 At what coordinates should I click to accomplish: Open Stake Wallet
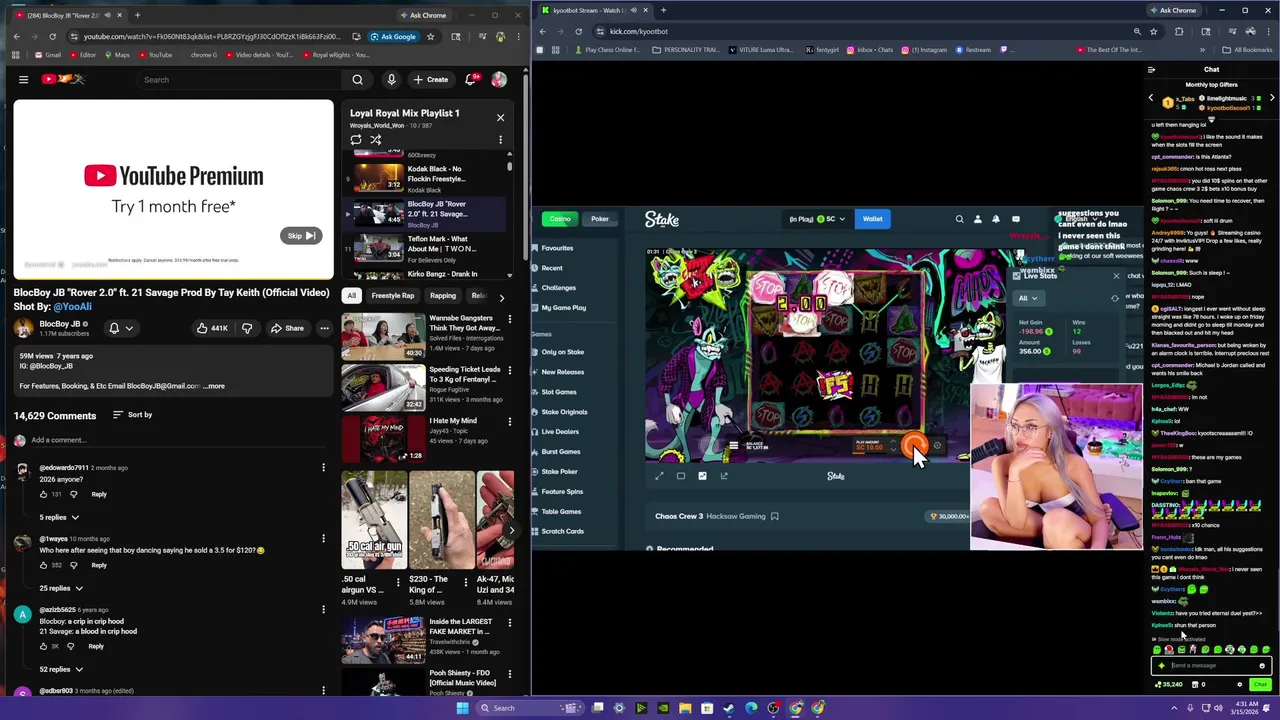click(x=873, y=219)
